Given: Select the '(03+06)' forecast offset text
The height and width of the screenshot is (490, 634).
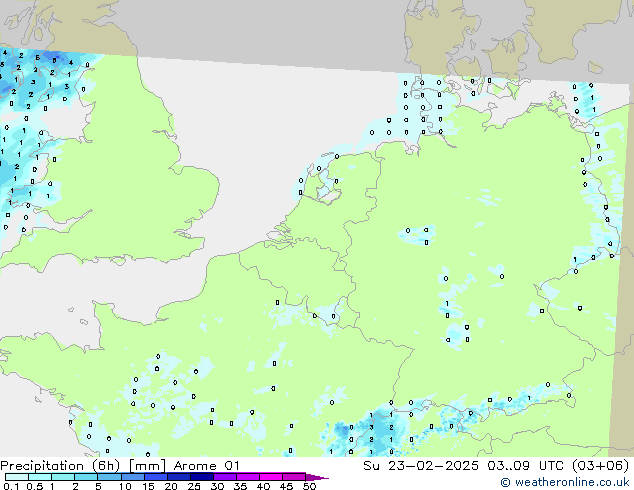Looking at the screenshot, I should tap(600, 466).
